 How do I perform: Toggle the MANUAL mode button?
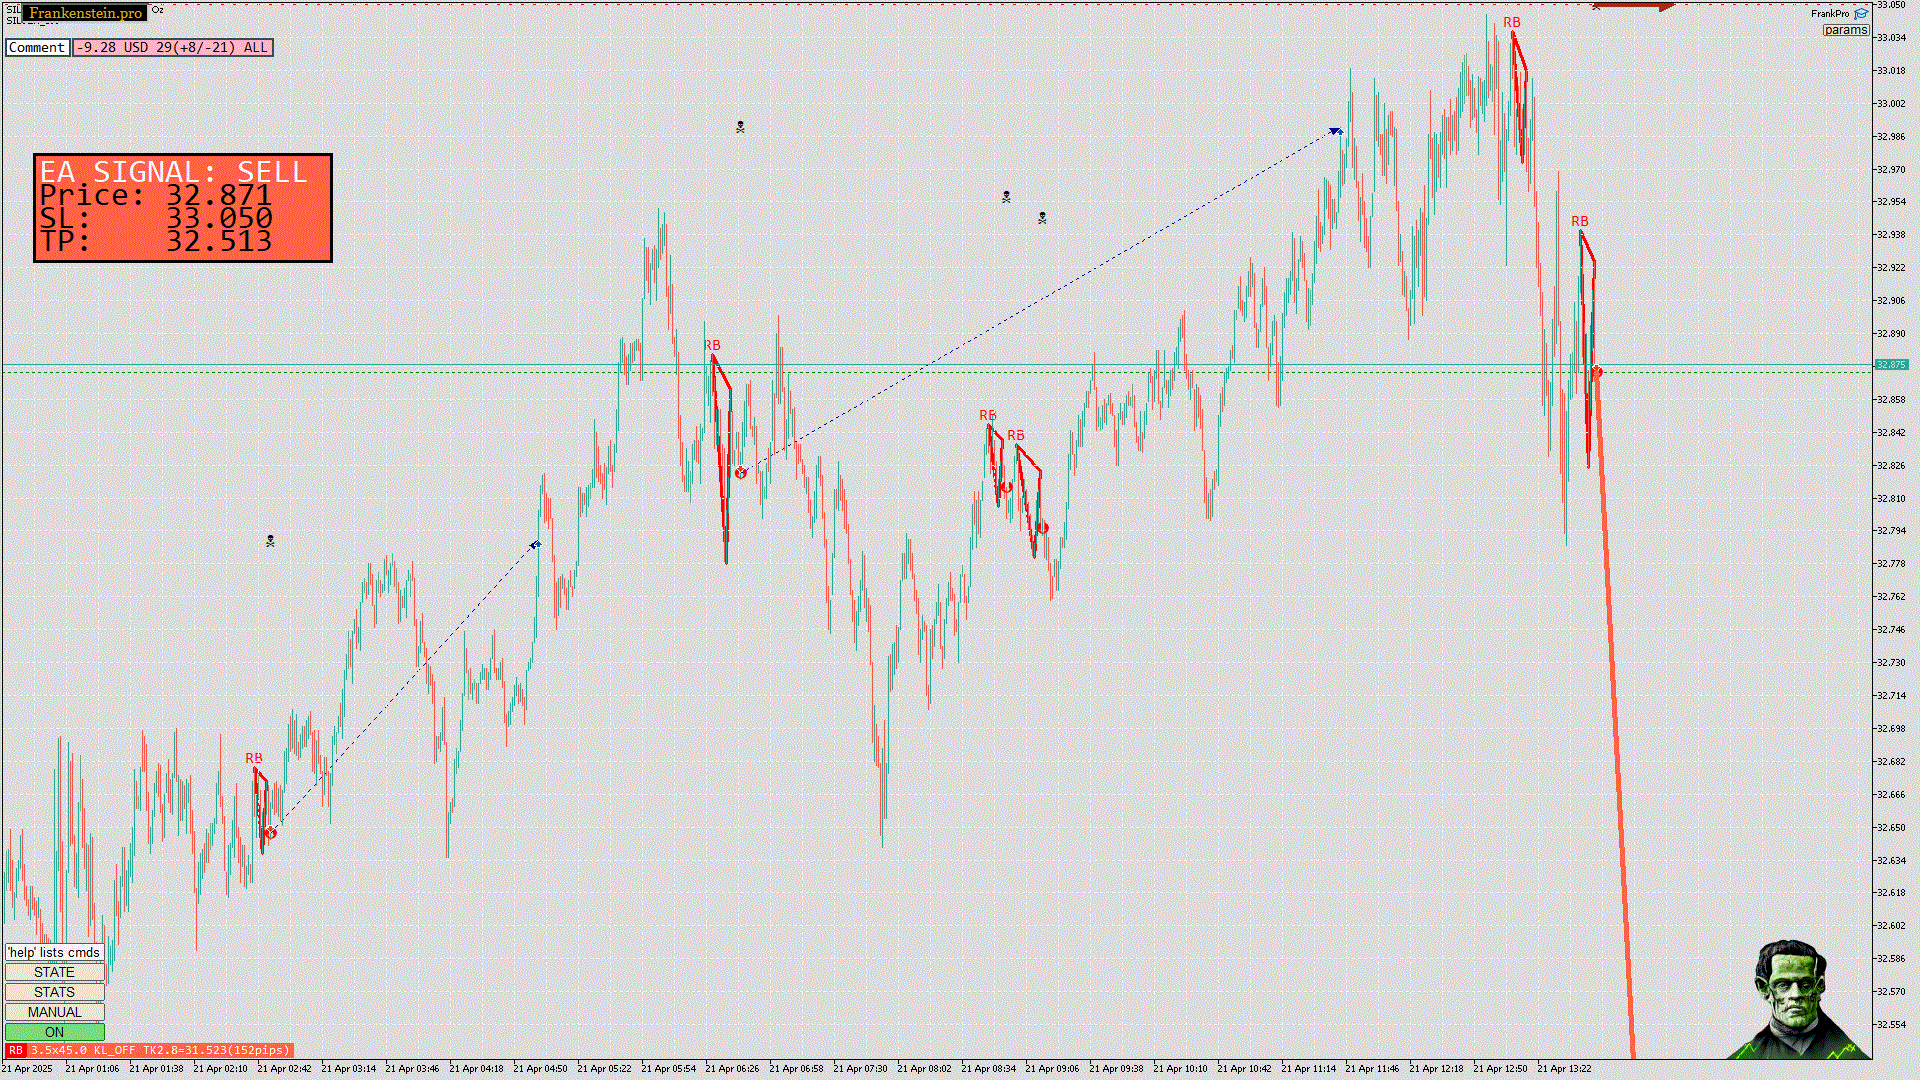pos(54,1012)
